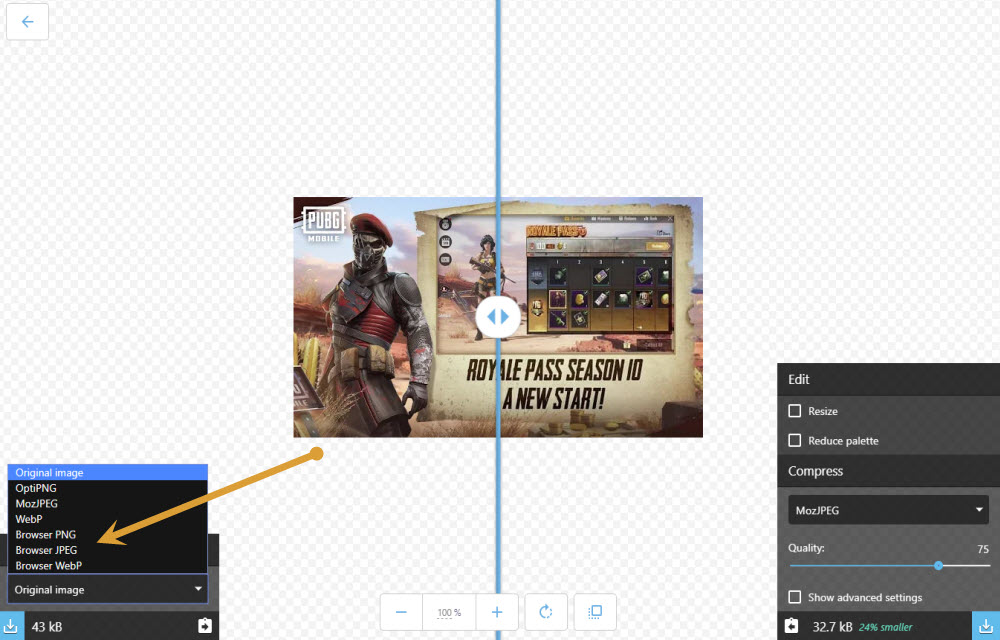Choose Browser PNG from the list
1000x640 pixels.
pos(108,535)
